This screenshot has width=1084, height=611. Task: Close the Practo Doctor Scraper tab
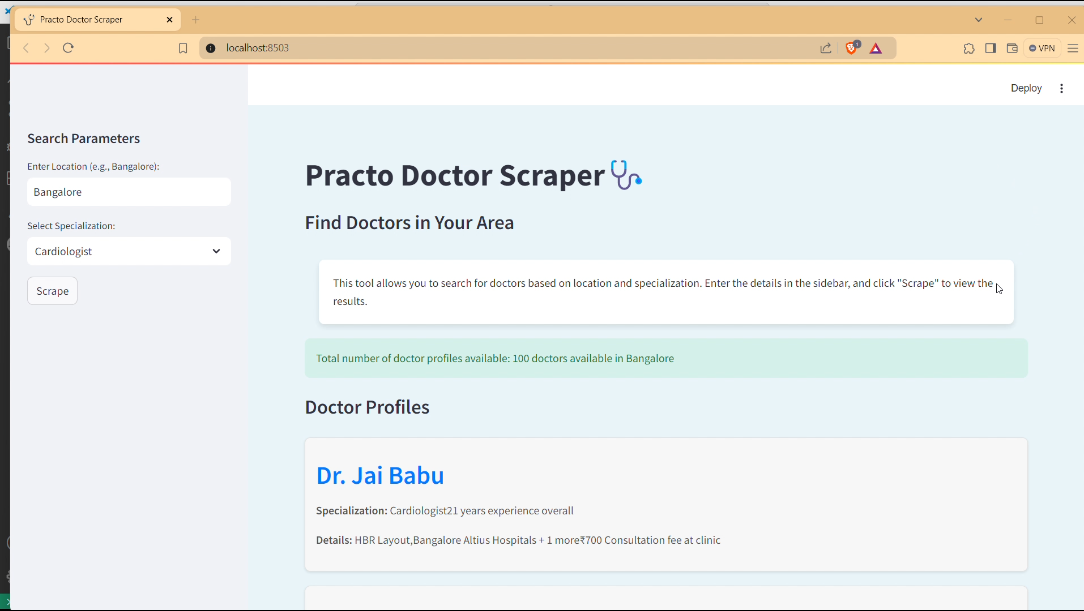[169, 19]
